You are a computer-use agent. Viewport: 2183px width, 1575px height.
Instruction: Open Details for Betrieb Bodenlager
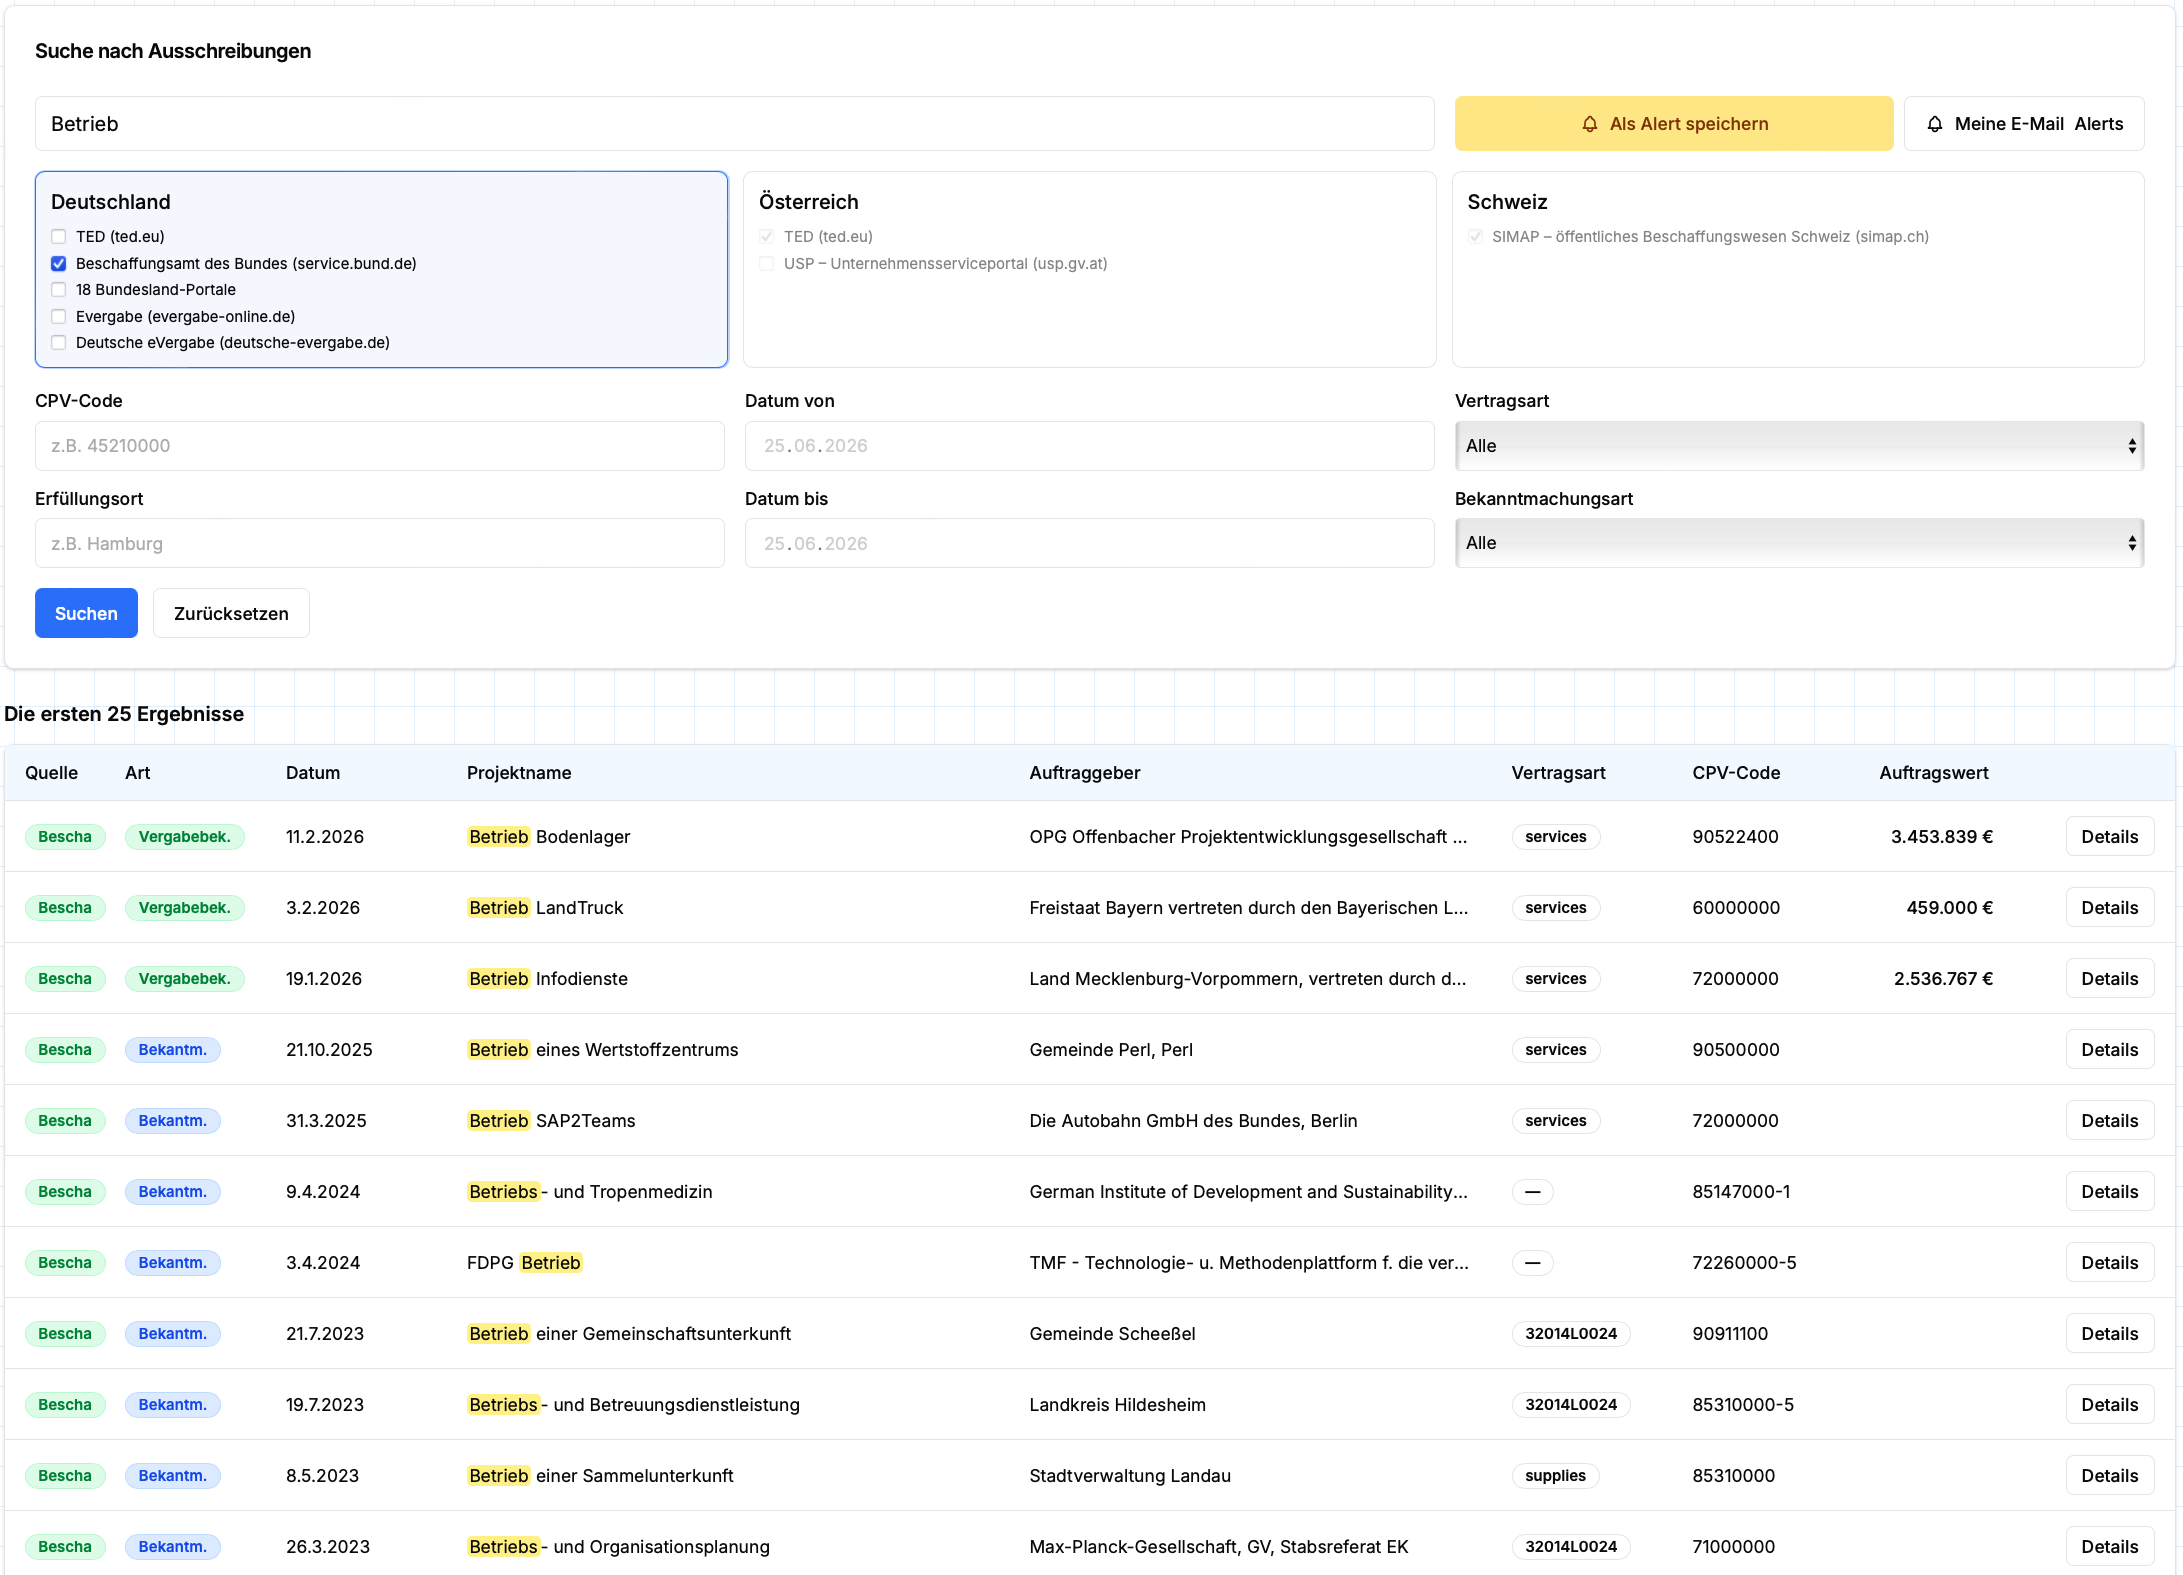point(2109,837)
